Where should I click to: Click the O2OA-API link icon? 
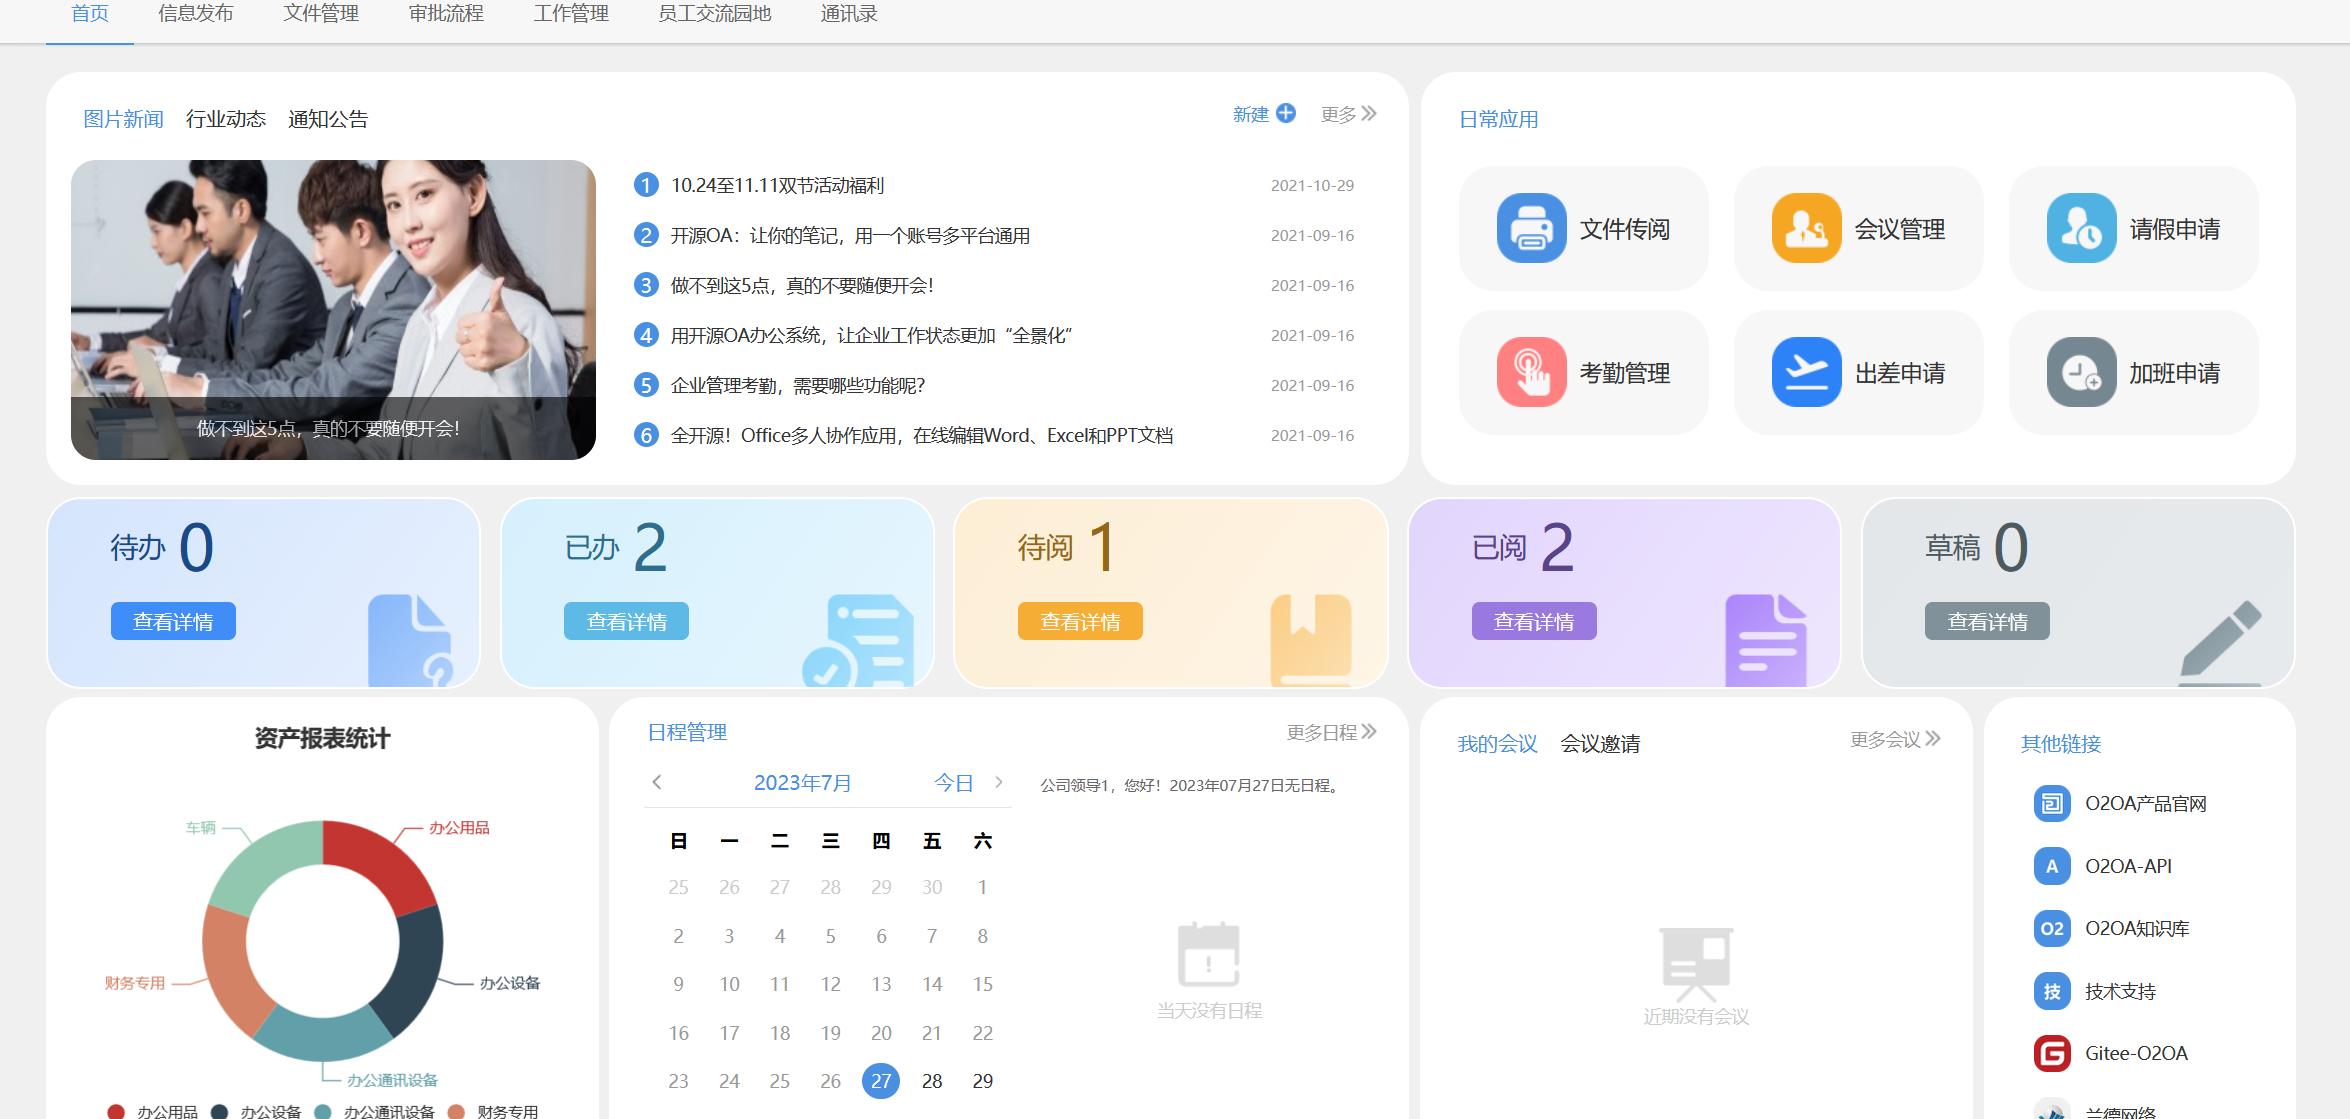(2052, 866)
